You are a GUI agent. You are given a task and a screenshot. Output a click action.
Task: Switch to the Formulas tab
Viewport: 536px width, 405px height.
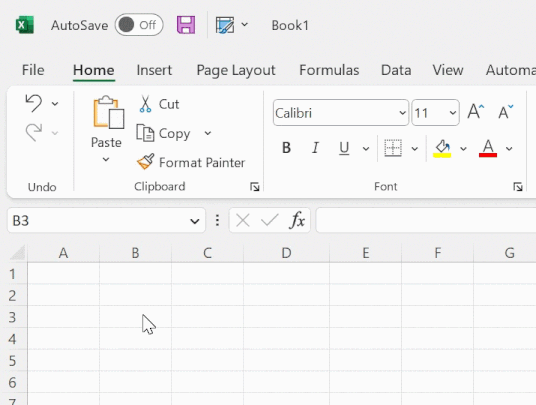(329, 70)
